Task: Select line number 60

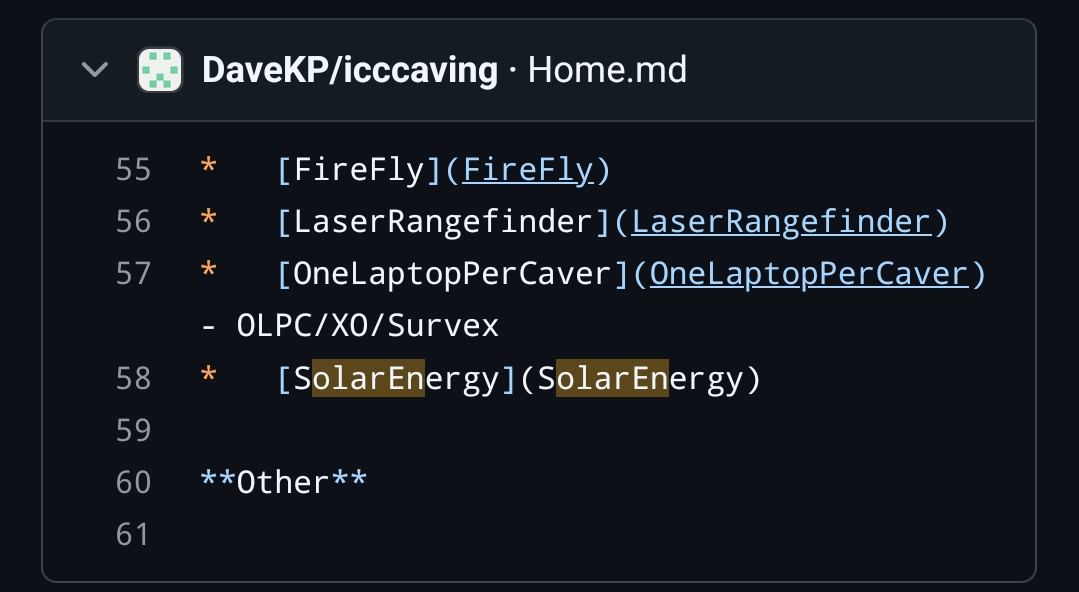Action: [133, 483]
